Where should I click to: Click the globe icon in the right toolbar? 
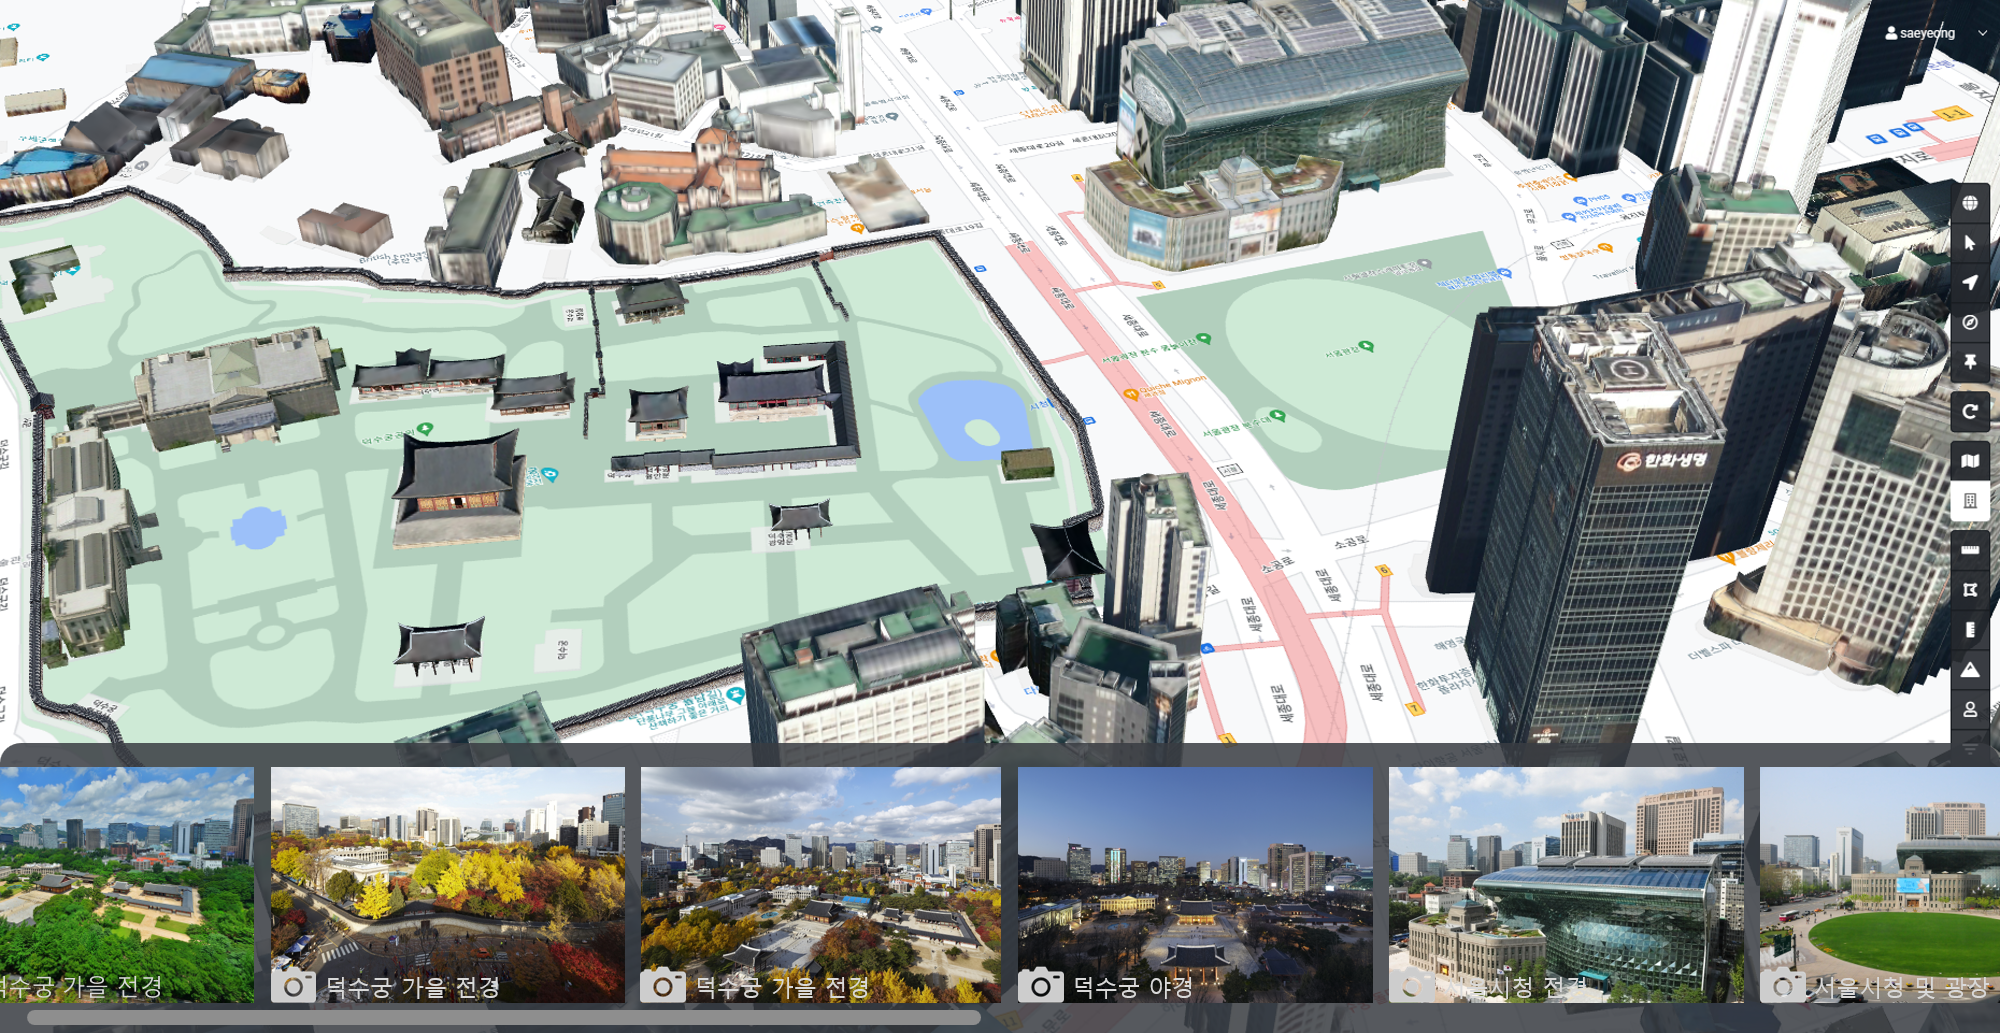pos(1969,203)
